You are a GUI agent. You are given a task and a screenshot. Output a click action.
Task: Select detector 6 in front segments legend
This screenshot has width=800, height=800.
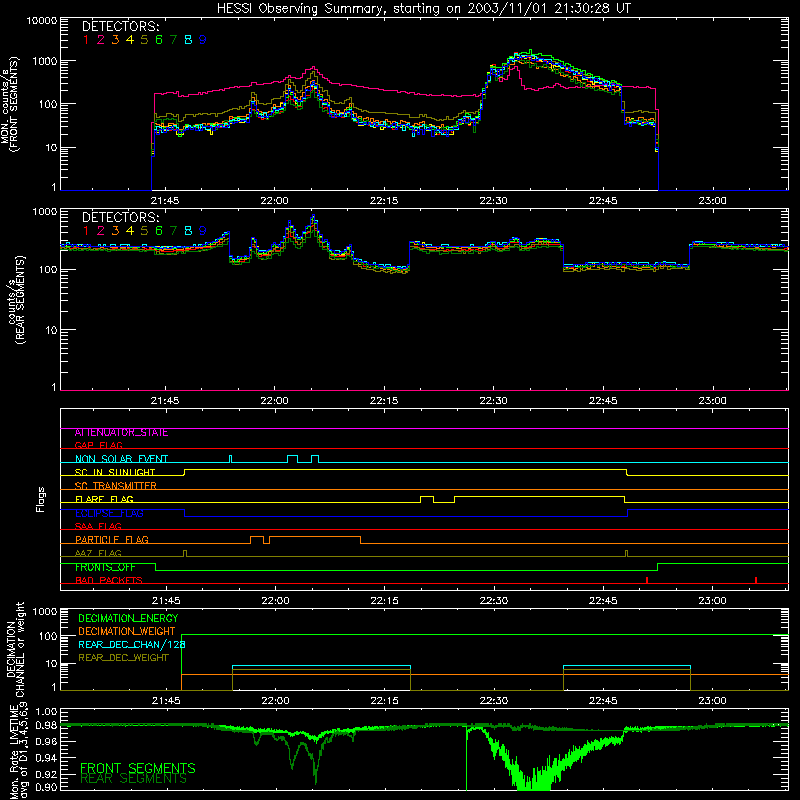(x=159, y=40)
